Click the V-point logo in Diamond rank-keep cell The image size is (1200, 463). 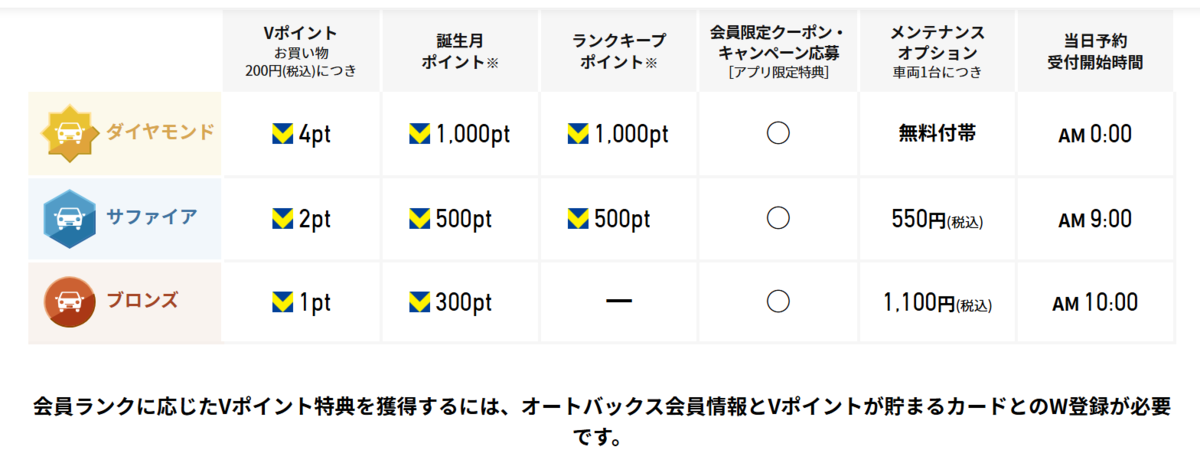pyautogui.click(x=578, y=134)
